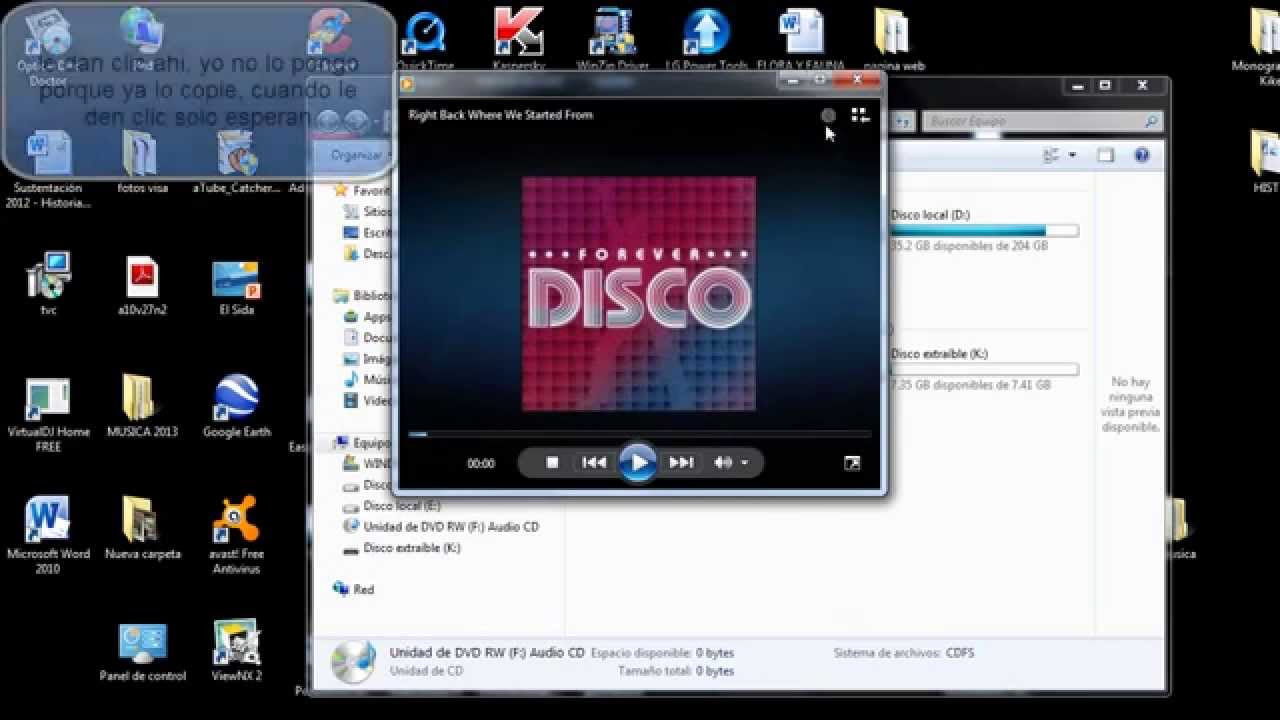Click the Disco local (D:) capacity bar

click(x=984, y=231)
